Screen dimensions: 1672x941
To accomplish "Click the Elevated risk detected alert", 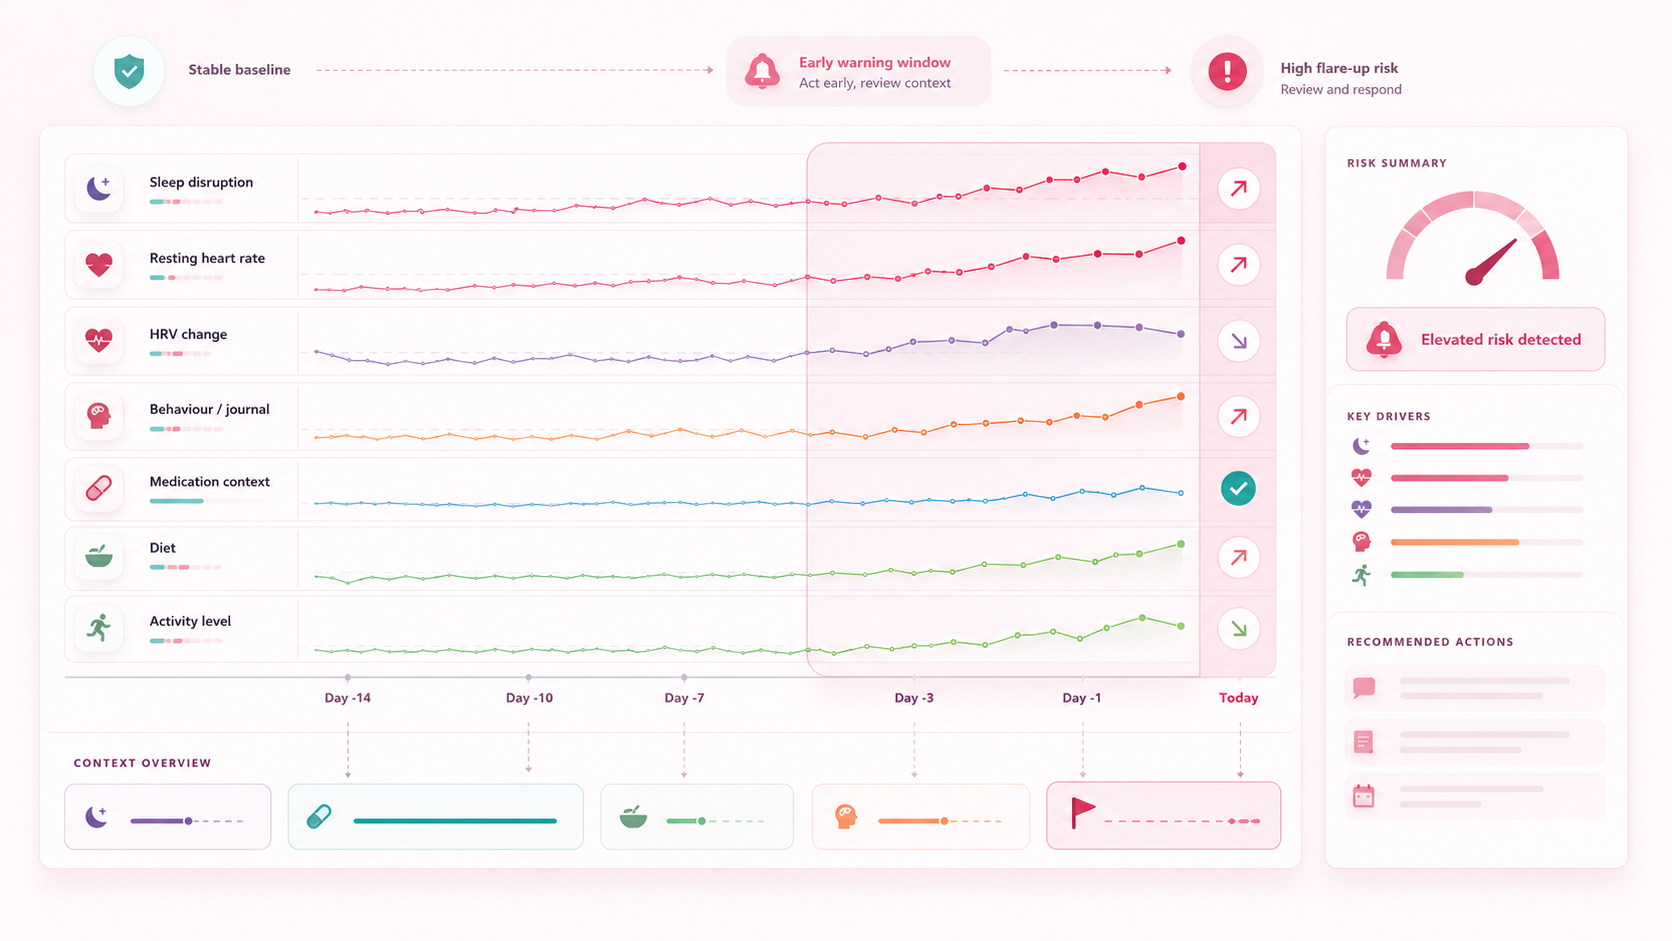I will pos(1476,339).
